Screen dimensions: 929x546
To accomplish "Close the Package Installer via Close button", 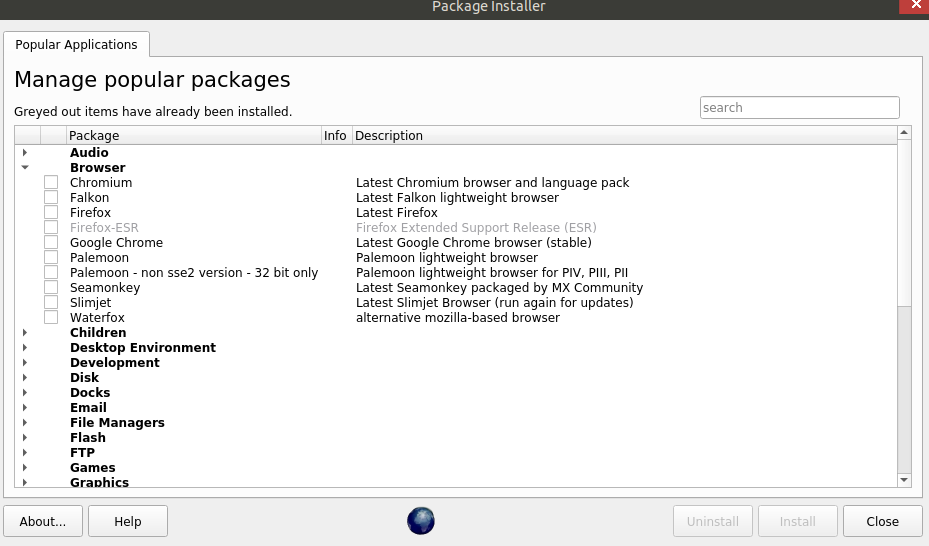I will pos(883,521).
